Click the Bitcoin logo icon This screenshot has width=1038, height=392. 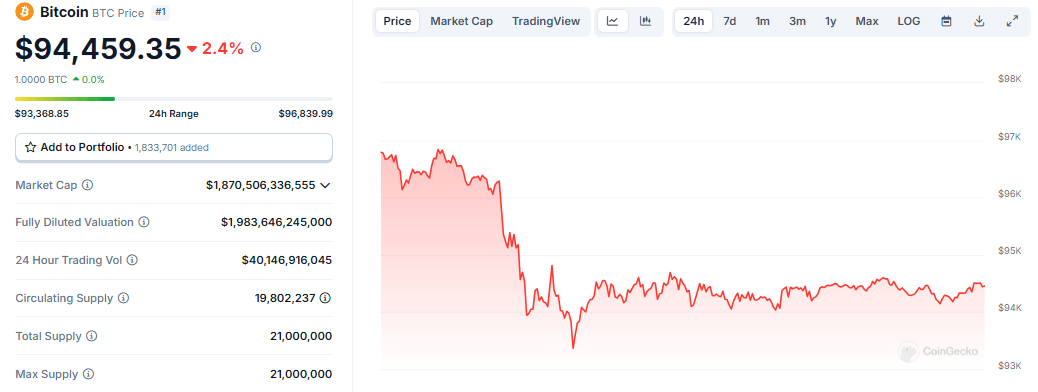pyautogui.click(x=24, y=12)
